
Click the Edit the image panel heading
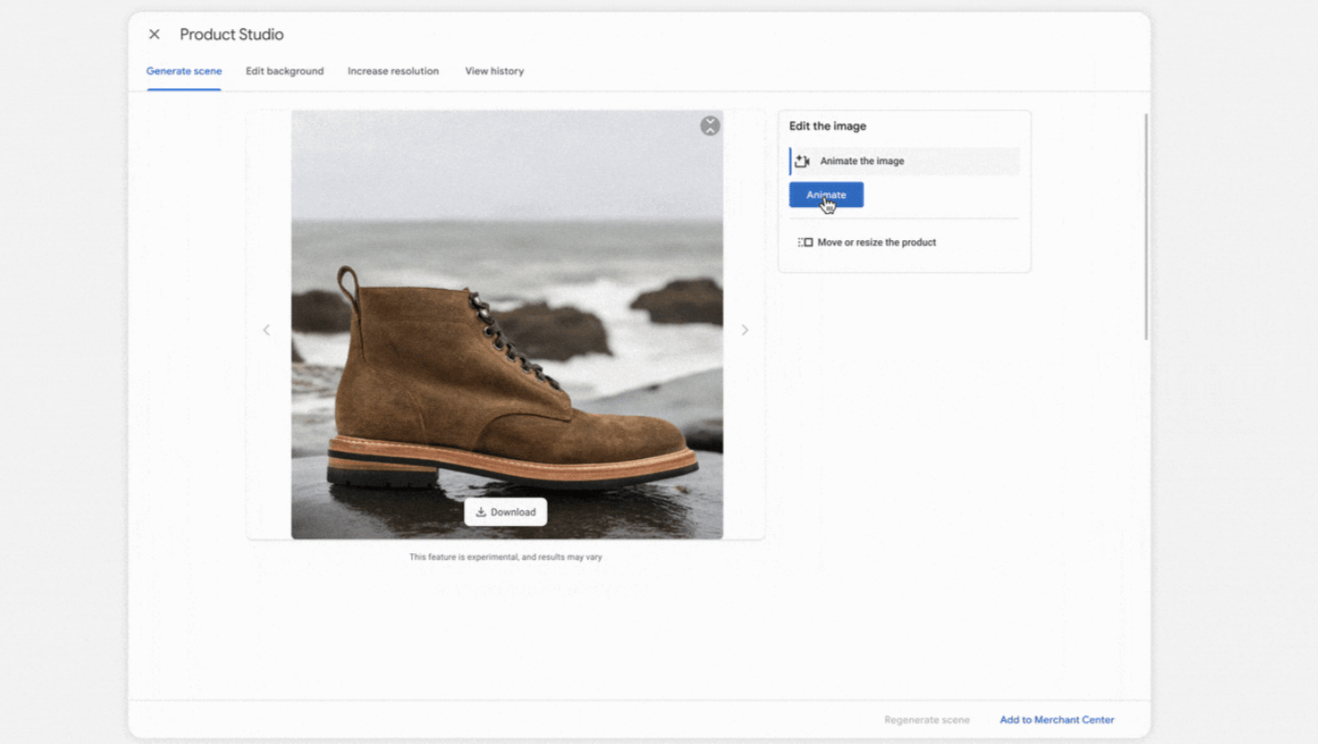(828, 126)
